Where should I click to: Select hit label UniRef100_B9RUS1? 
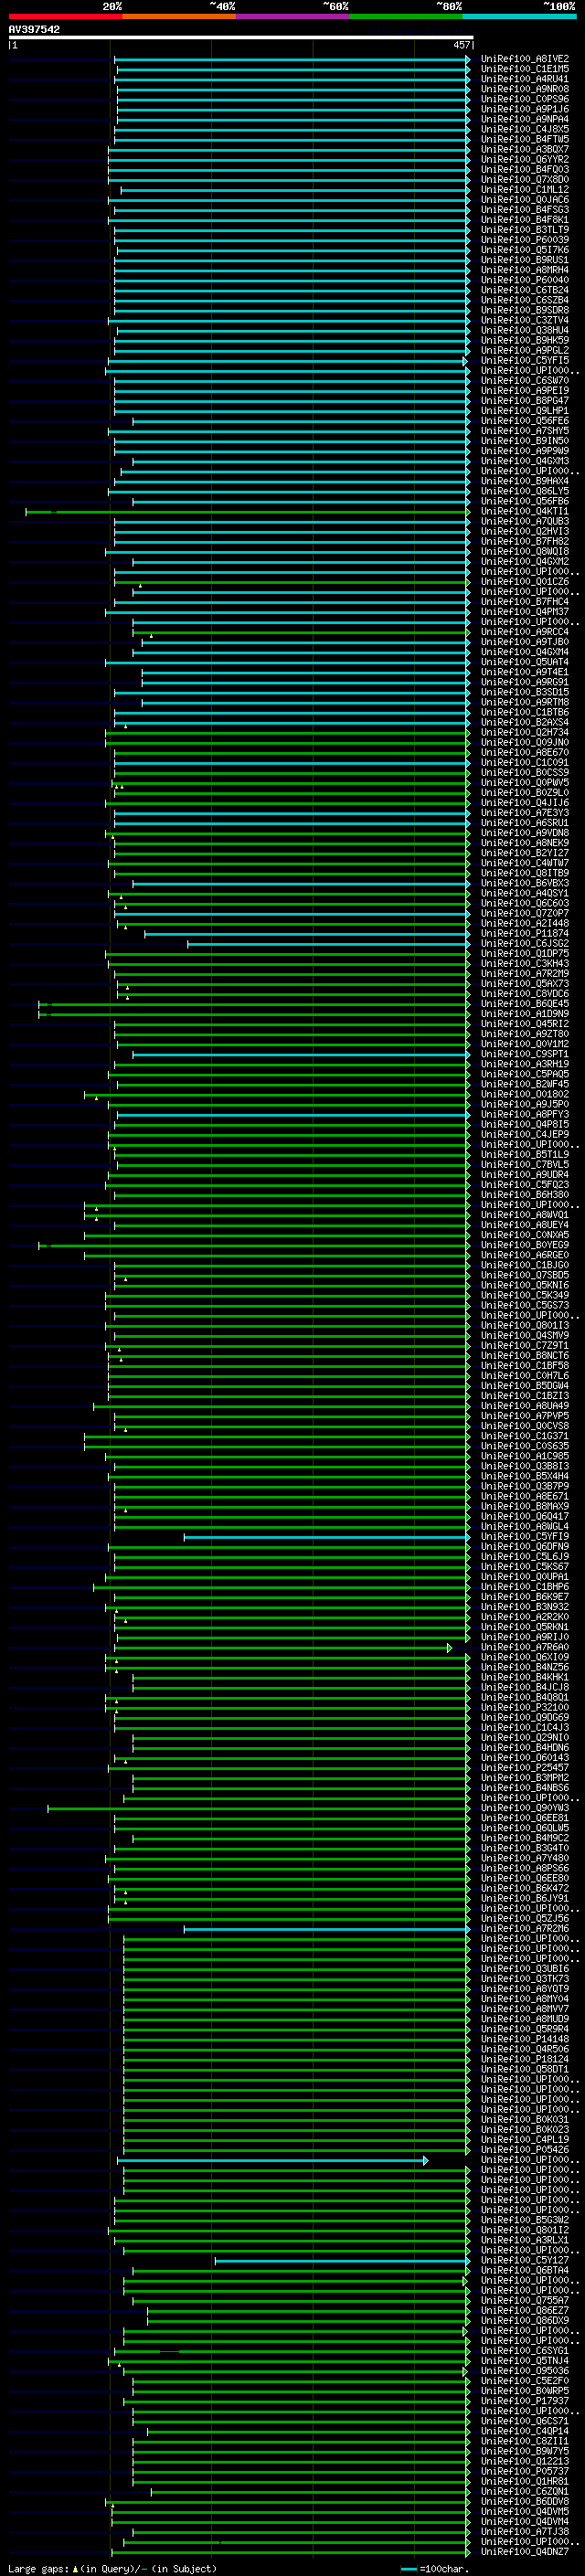click(x=525, y=260)
